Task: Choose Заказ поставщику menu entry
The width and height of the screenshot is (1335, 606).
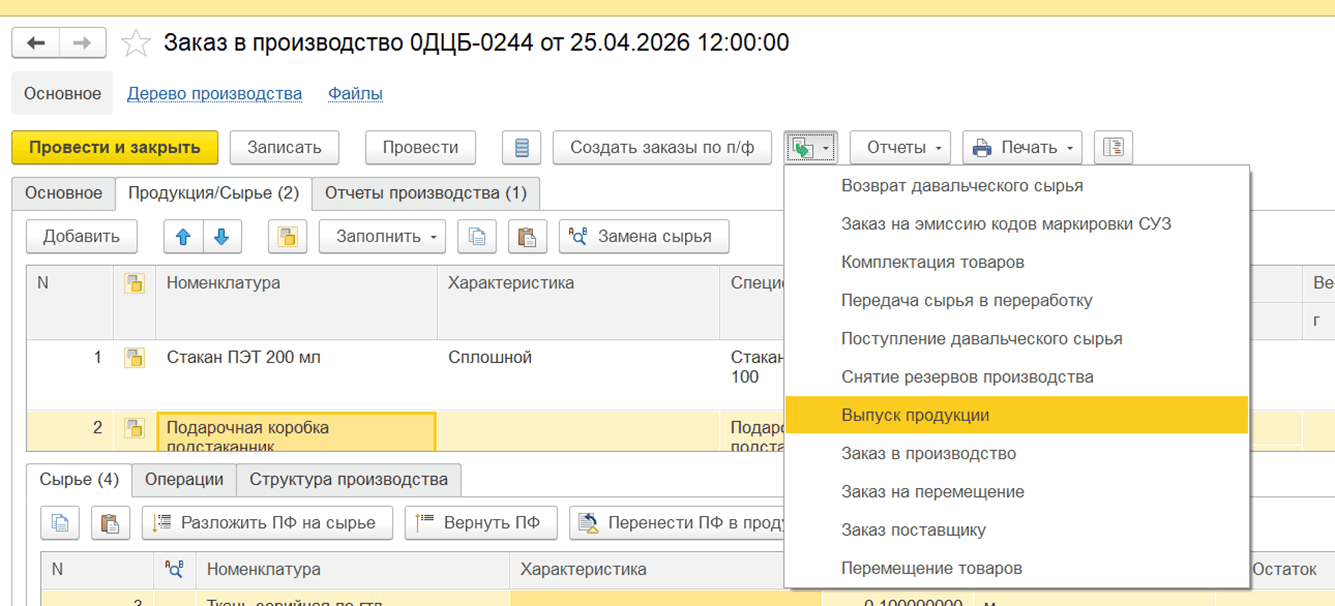Action: (914, 530)
